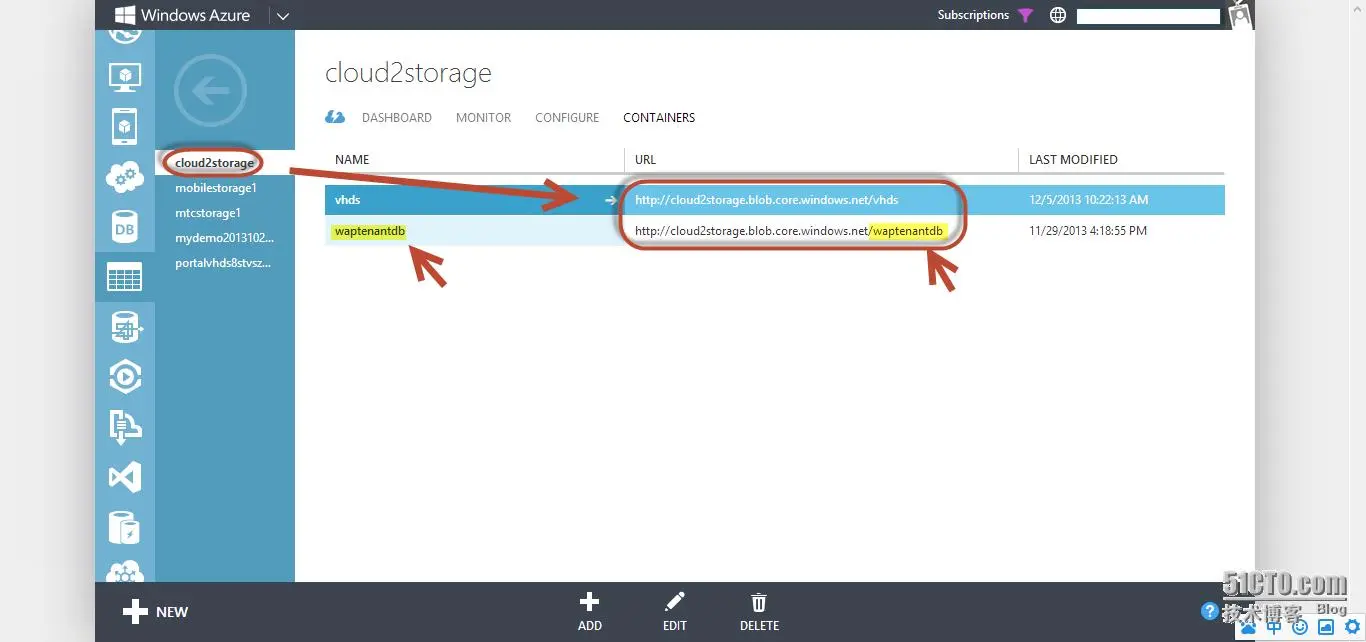Sort by the NAME column header
Viewport: 1366px width, 642px height.
click(x=352, y=160)
